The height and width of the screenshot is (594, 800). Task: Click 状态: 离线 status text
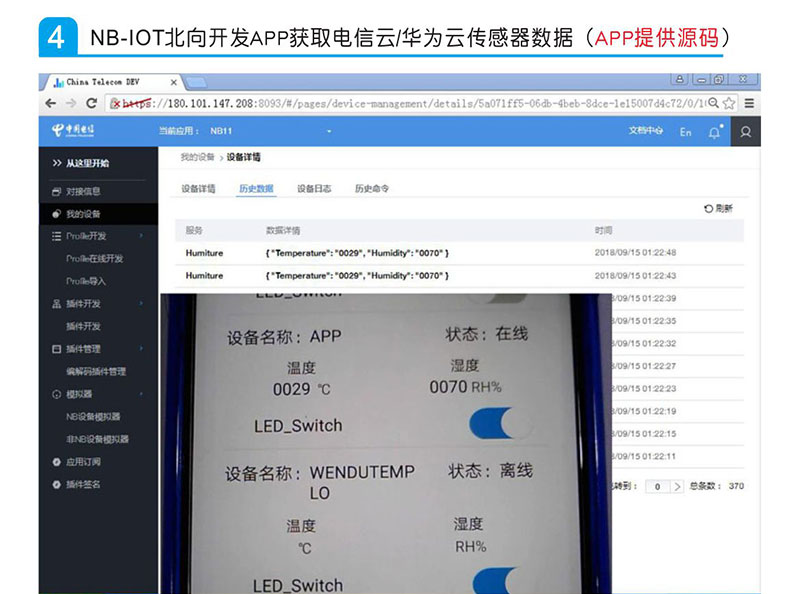(x=490, y=471)
